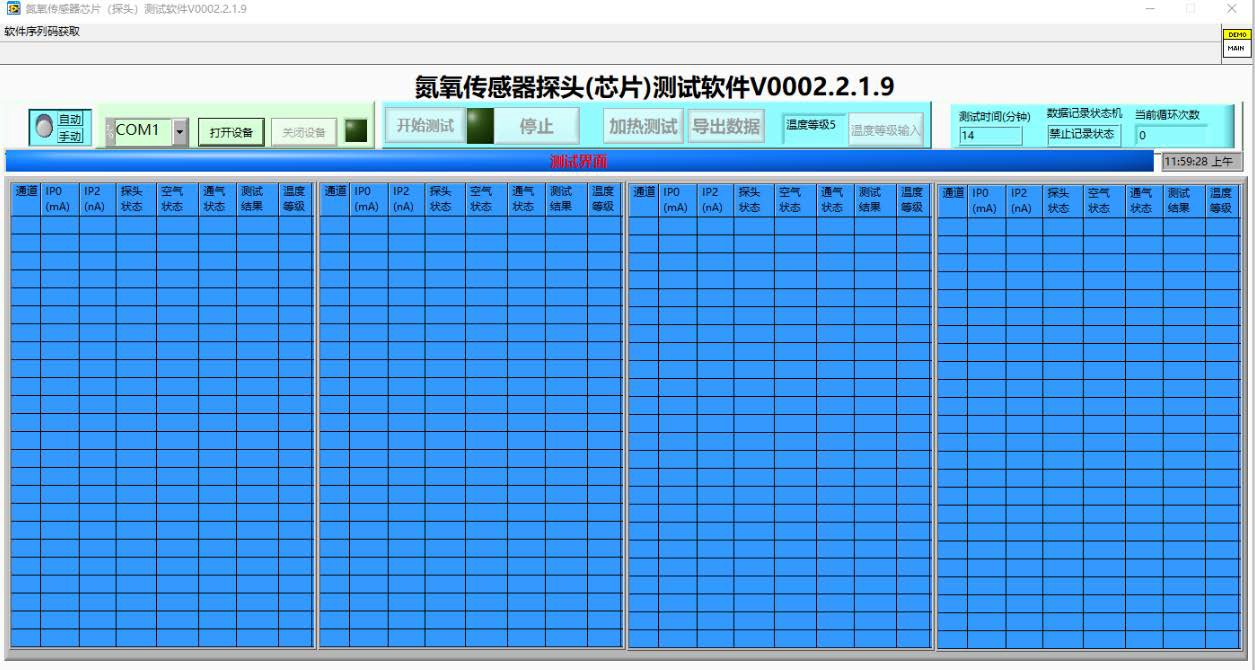Click the test status LED beside 开始测试
The image size is (1255, 670).
[x=480, y=126]
